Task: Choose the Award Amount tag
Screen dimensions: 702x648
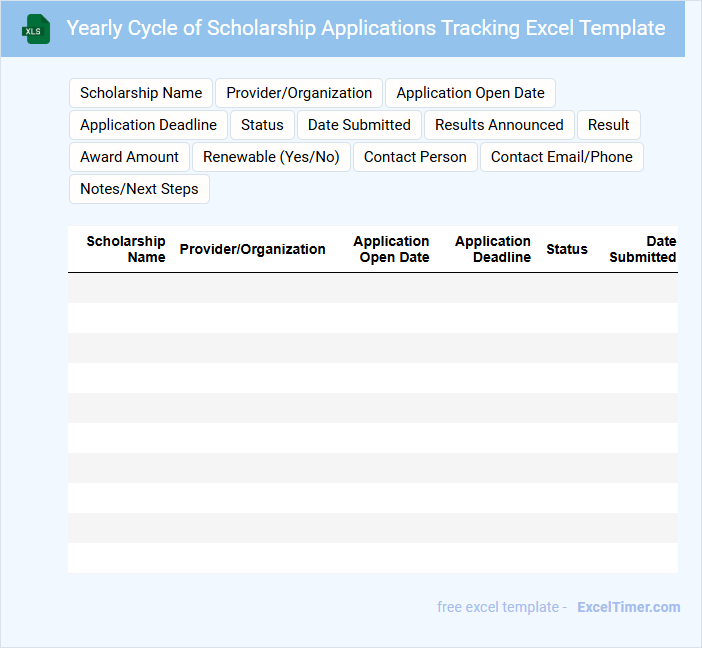Action: [129, 157]
